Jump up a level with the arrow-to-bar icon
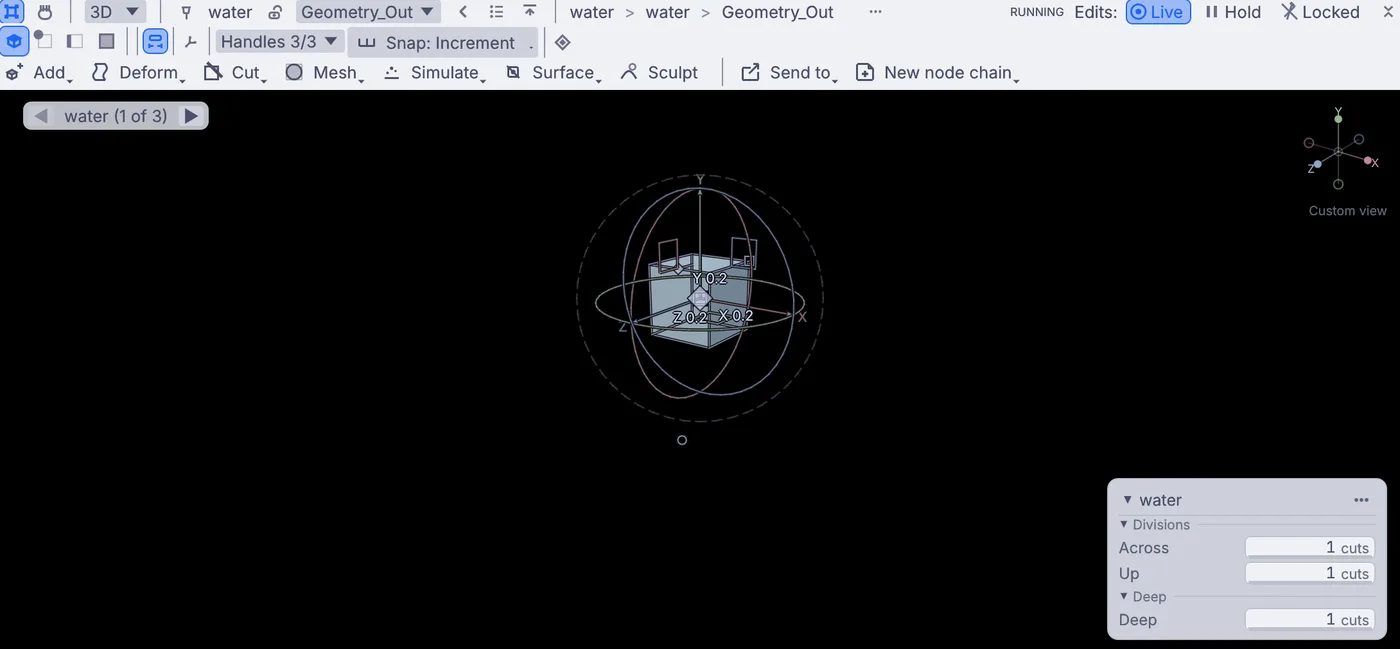Image resolution: width=1400 pixels, height=649 pixels. [x=530, y=12]
